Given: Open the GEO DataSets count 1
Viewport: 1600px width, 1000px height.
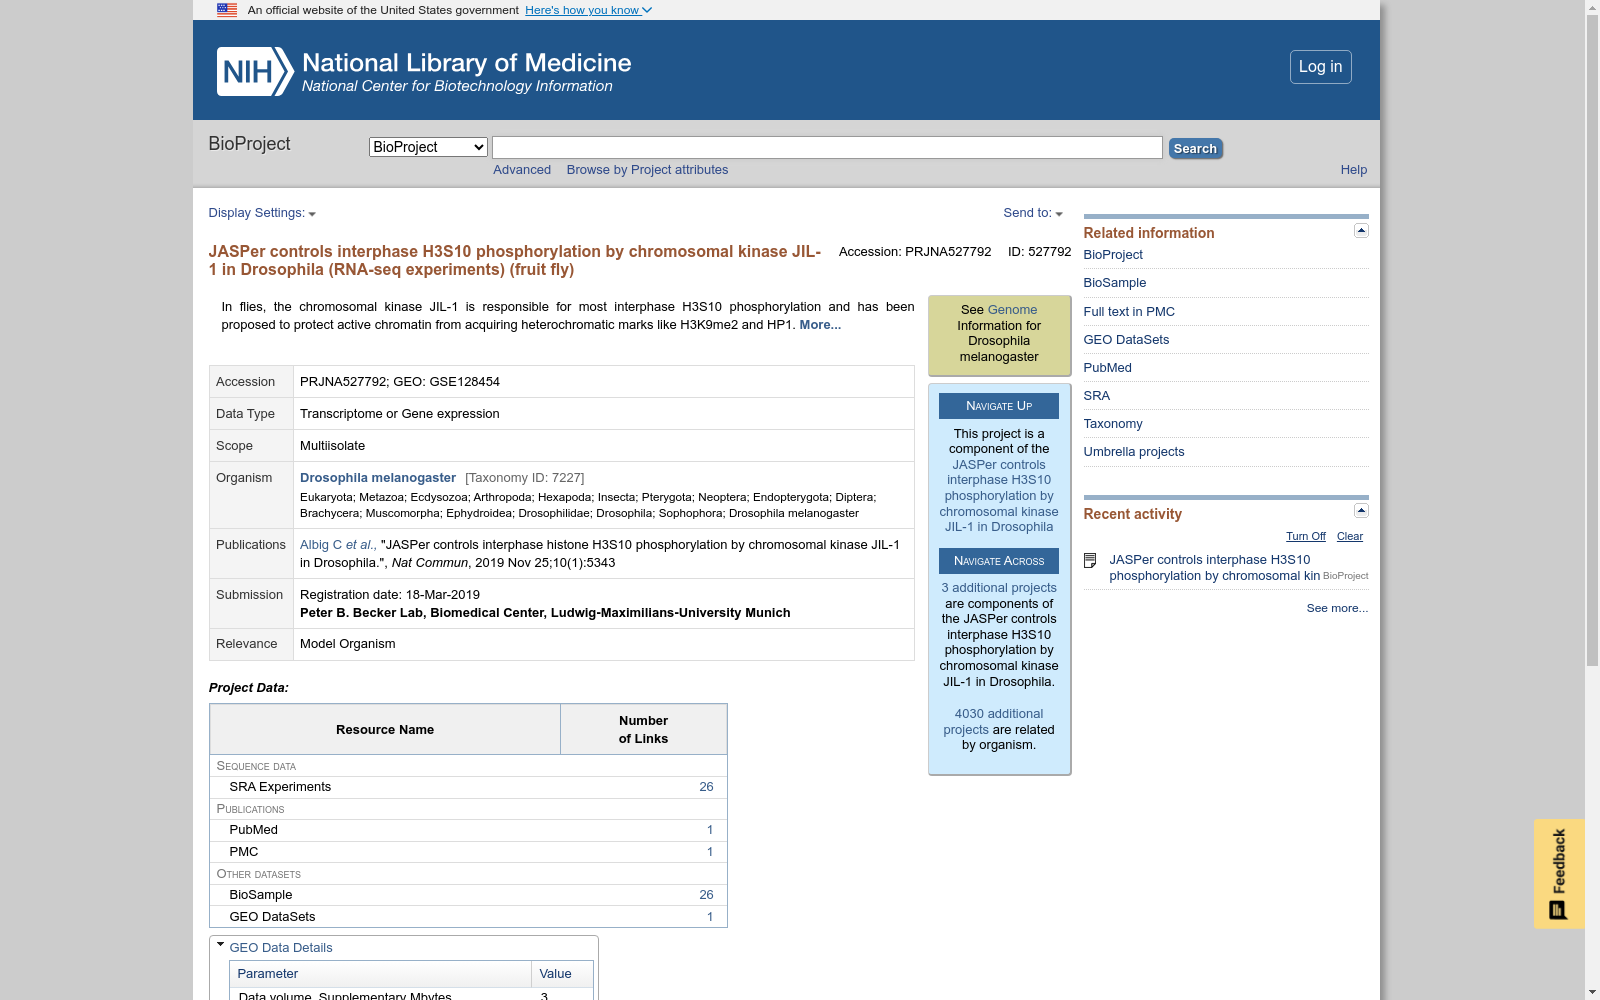Looking at the screenshot, I should click(710, 917).
